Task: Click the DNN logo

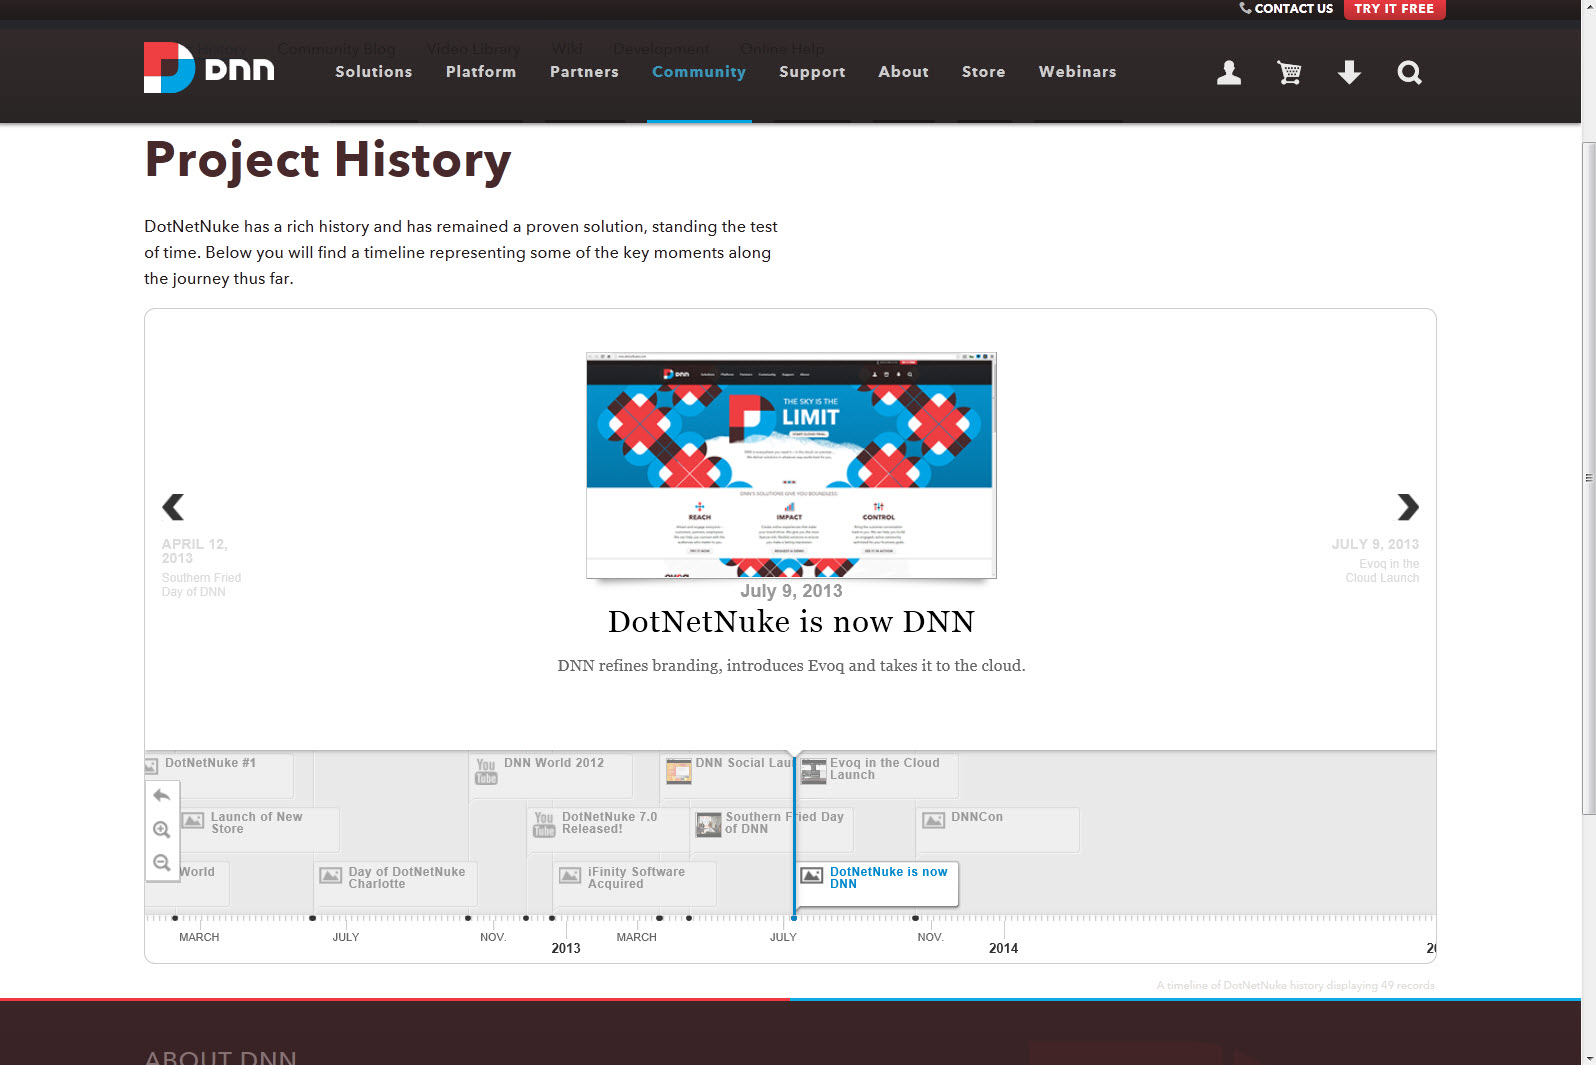Action: 209,69
